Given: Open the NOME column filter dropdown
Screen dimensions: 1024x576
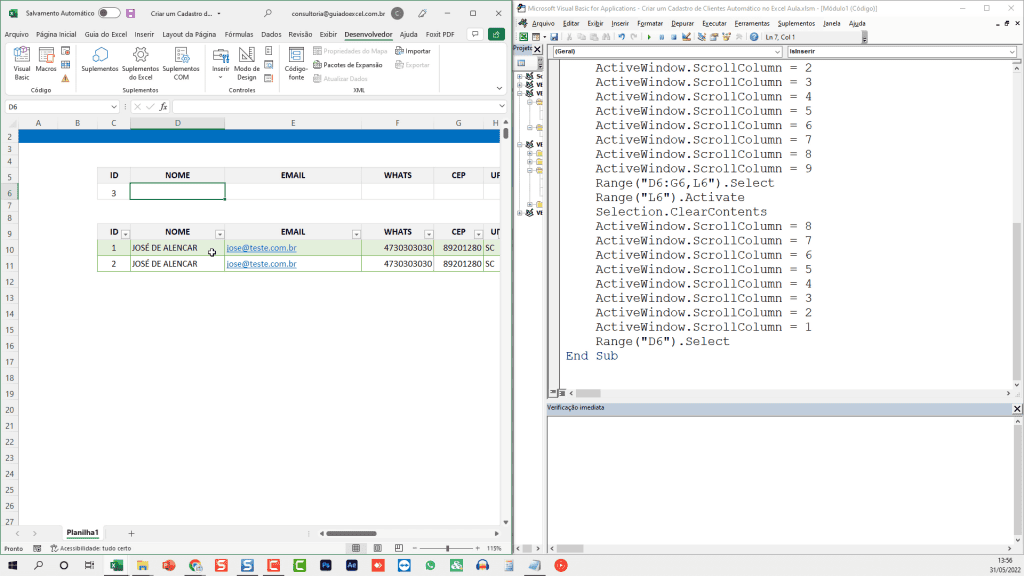Looking at the screenshot, I should click(219, 233).
